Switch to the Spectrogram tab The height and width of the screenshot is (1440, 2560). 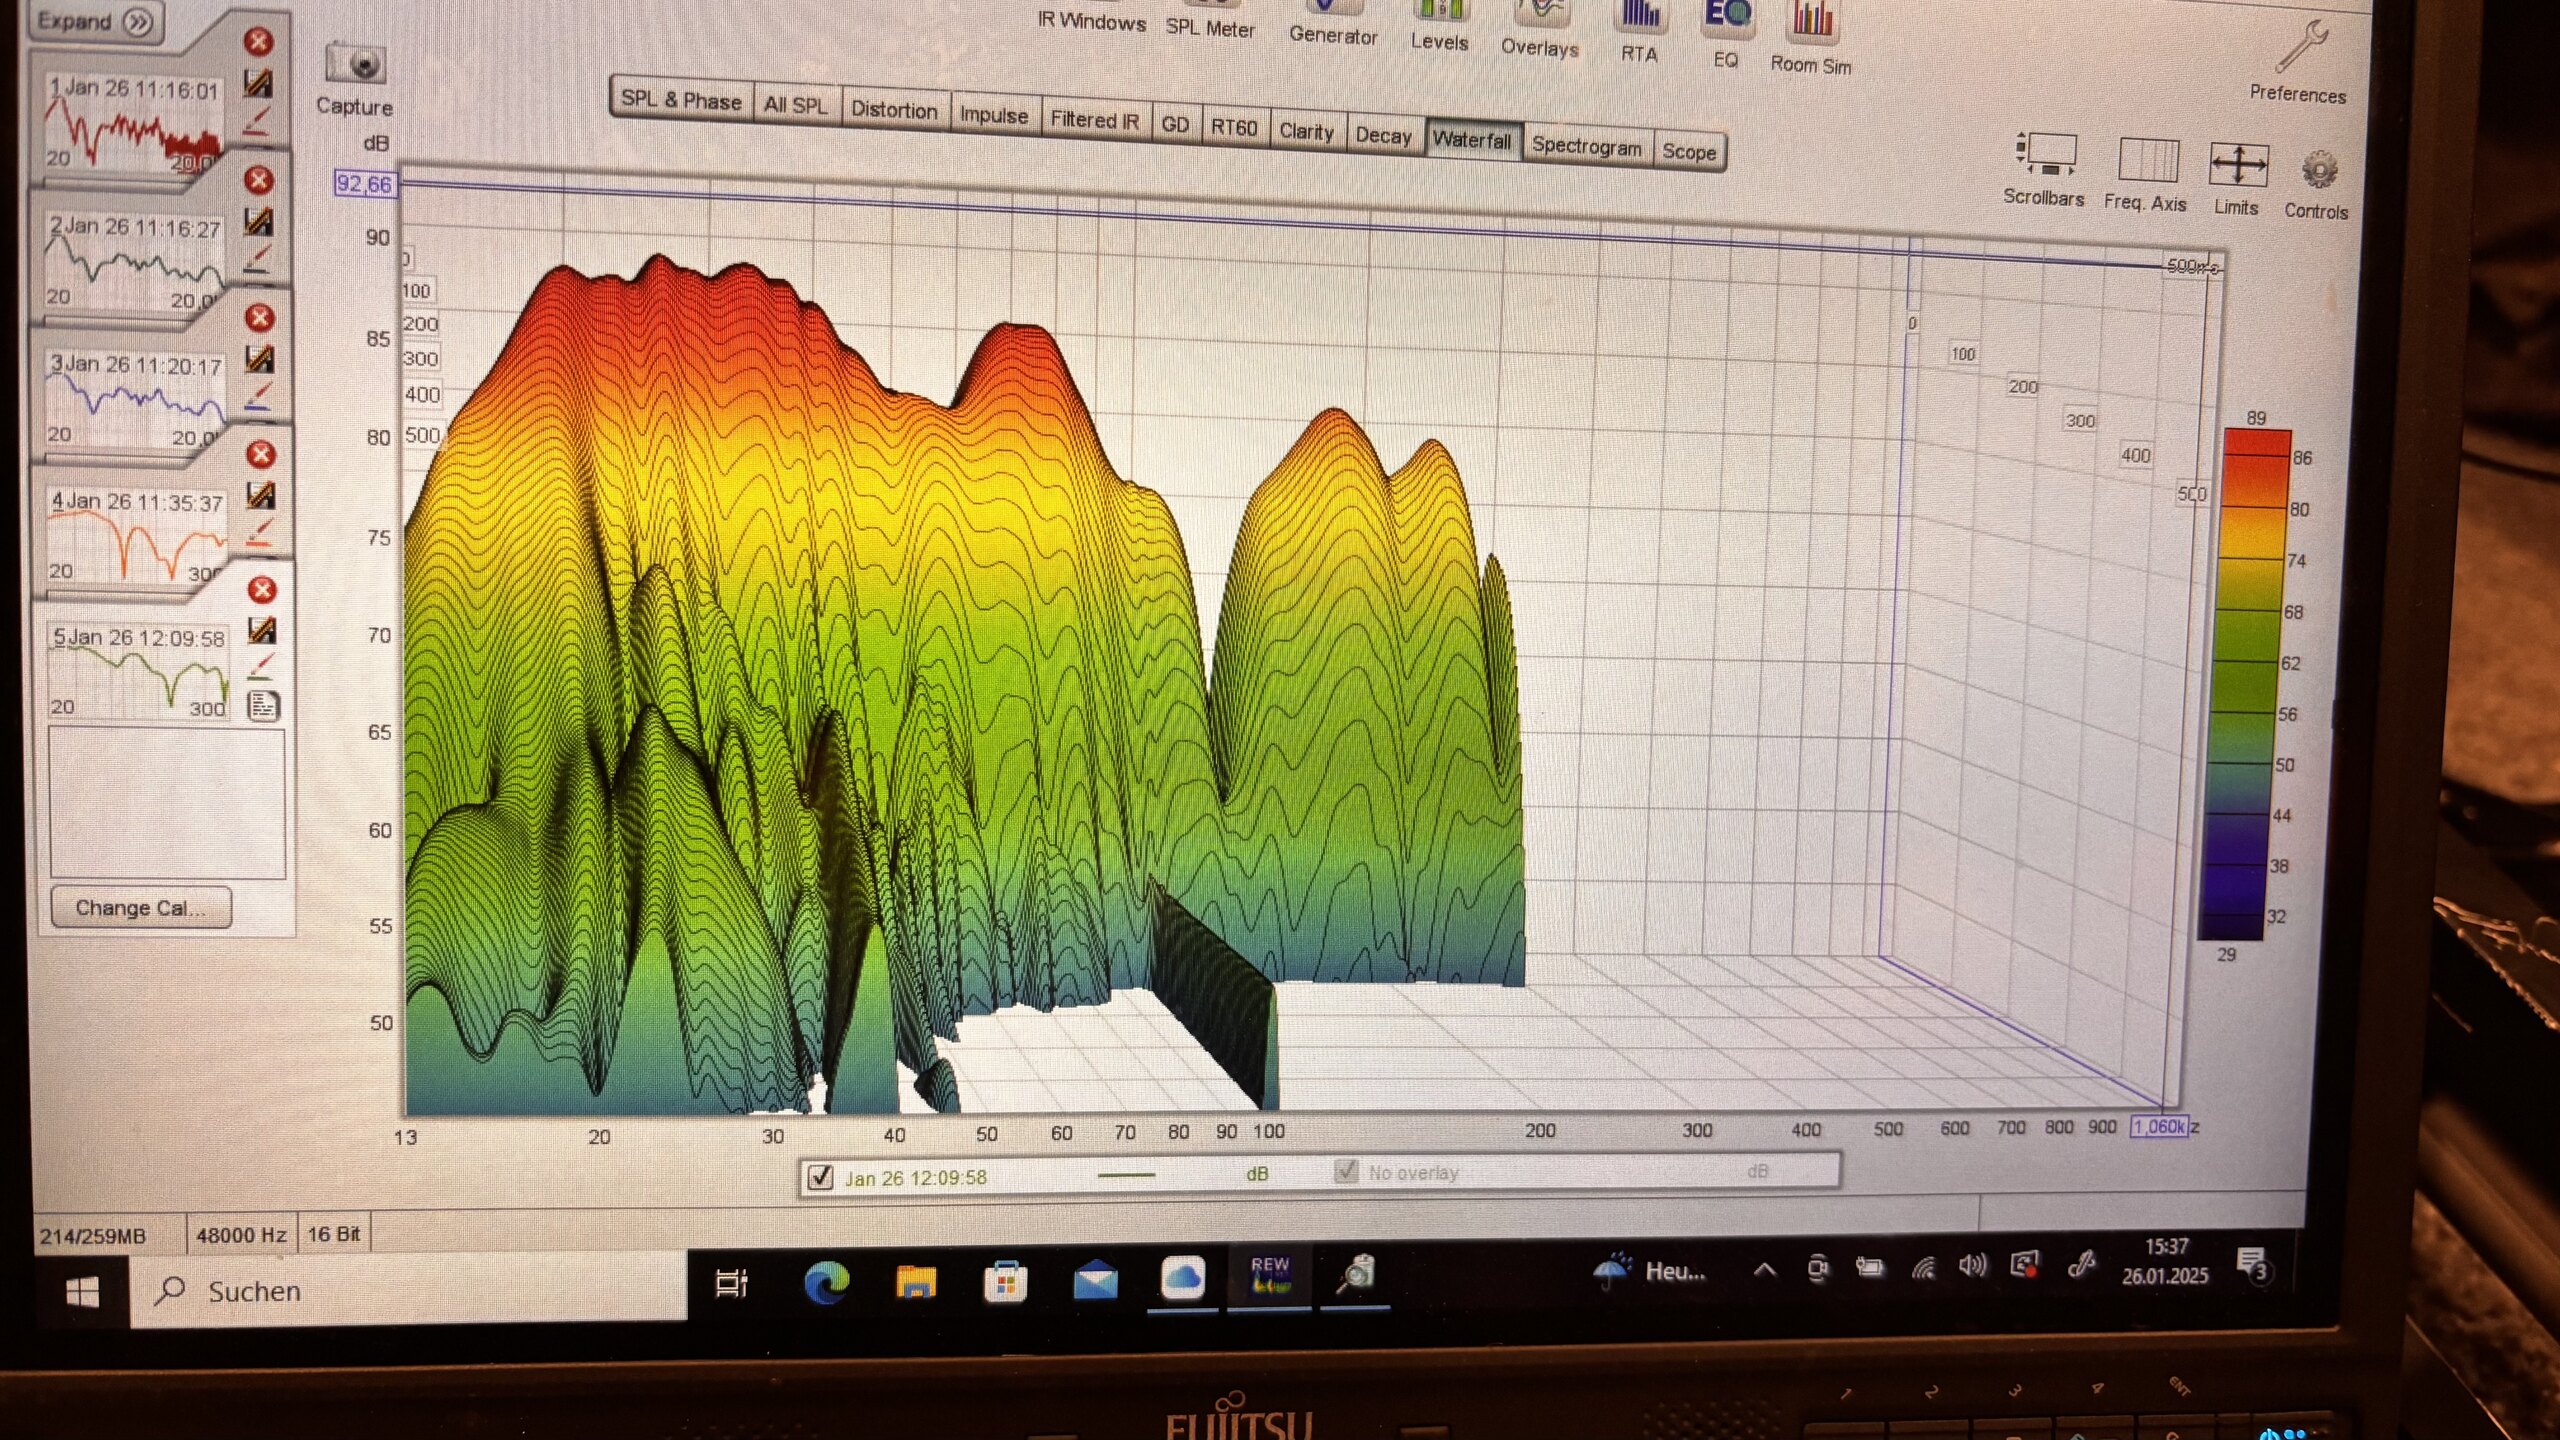1586,146
